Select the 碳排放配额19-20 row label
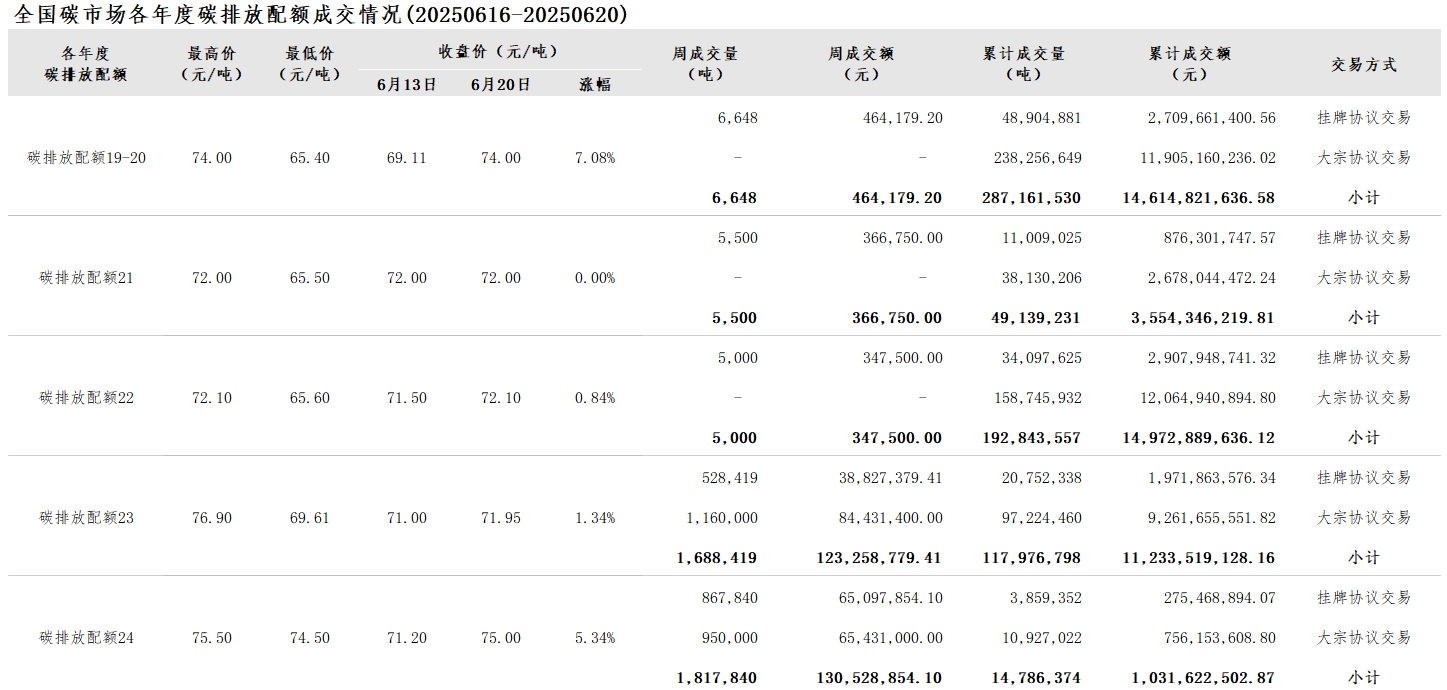 coord(87,158)
